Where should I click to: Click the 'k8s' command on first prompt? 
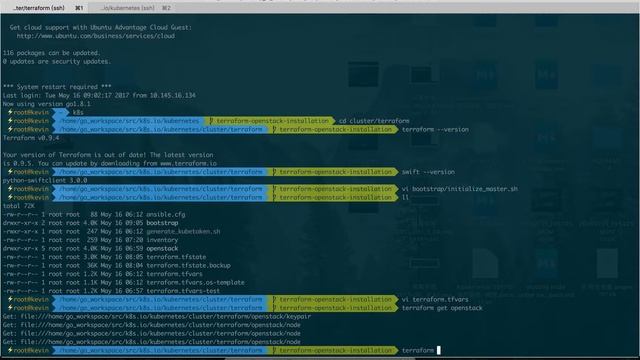78,112
